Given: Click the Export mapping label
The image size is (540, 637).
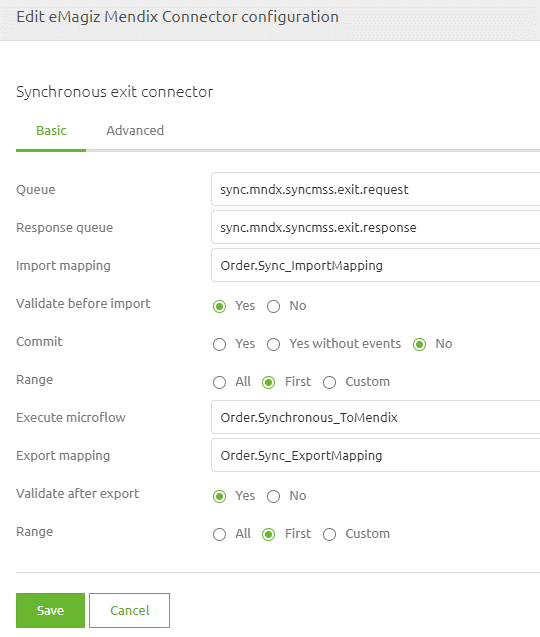Looking at the screenshot, I should click(63, 456).
